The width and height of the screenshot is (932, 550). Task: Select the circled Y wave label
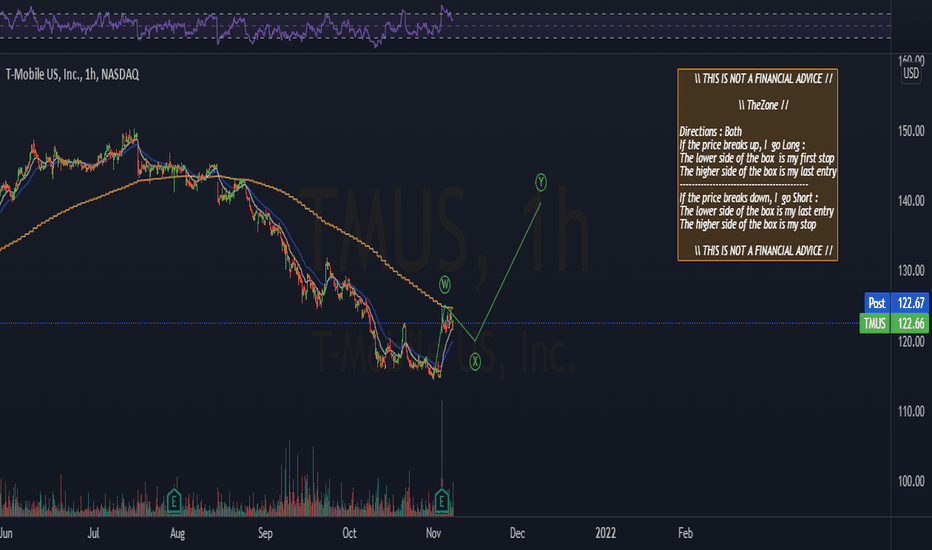tap(540, 182)
